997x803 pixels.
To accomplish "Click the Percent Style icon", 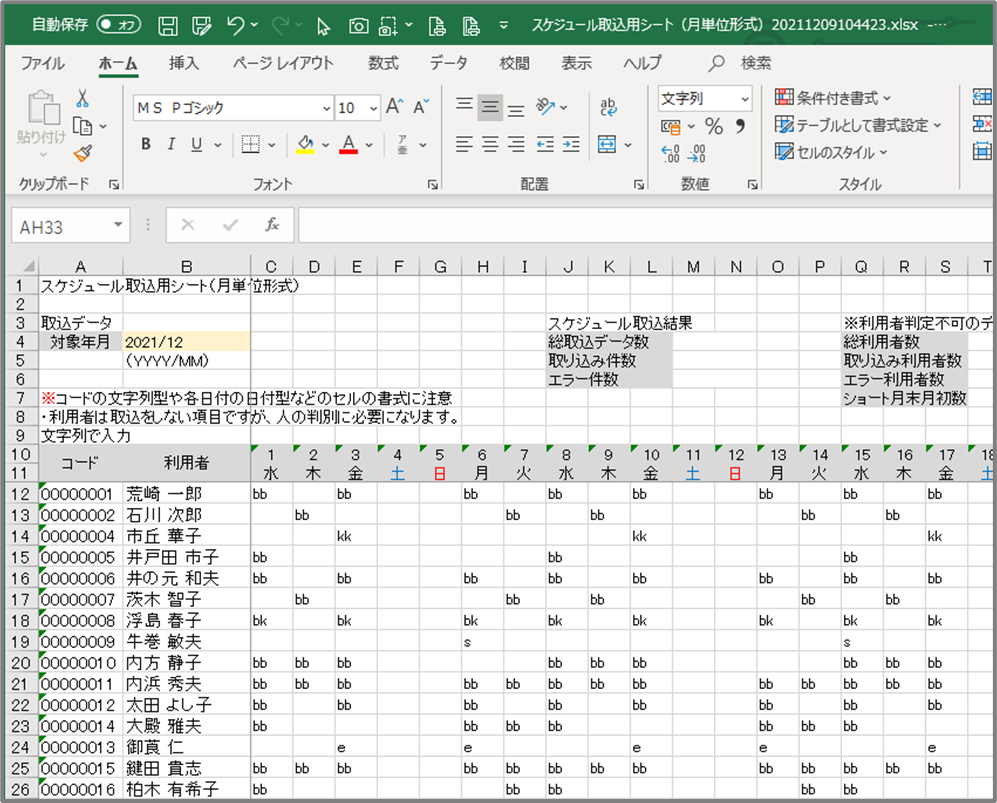I will point(713,126).
